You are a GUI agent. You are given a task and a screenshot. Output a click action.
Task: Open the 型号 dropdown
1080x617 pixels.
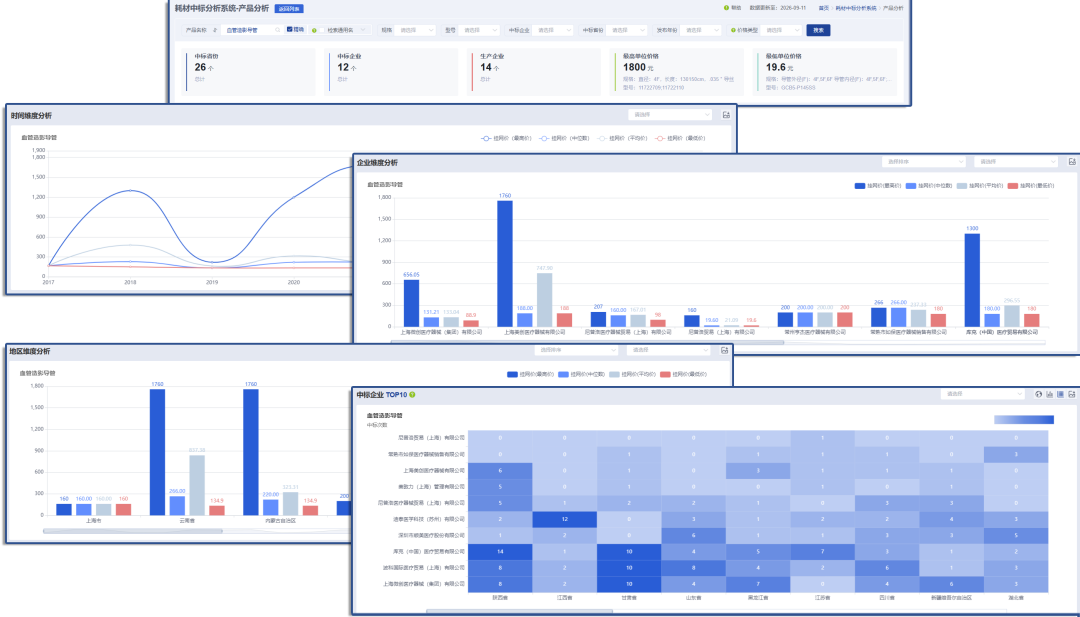coord(479,30)
